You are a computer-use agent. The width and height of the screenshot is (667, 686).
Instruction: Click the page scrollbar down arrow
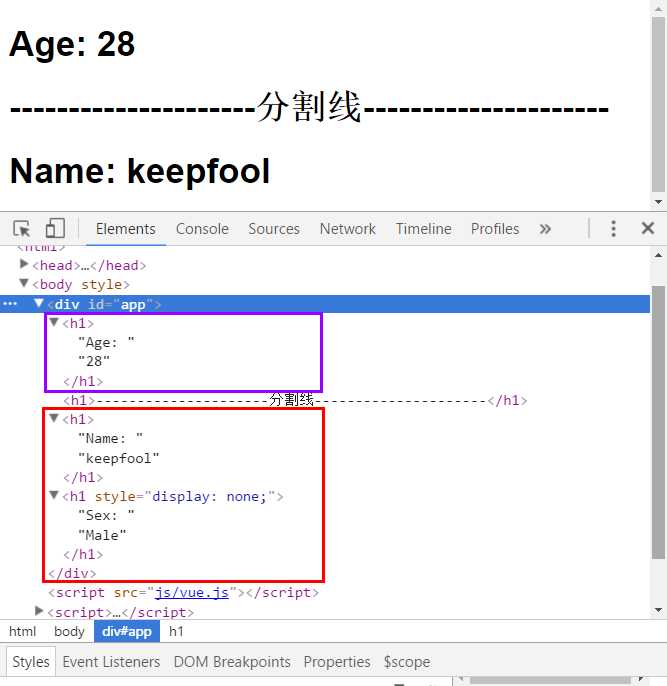click(x=658, y=202)
